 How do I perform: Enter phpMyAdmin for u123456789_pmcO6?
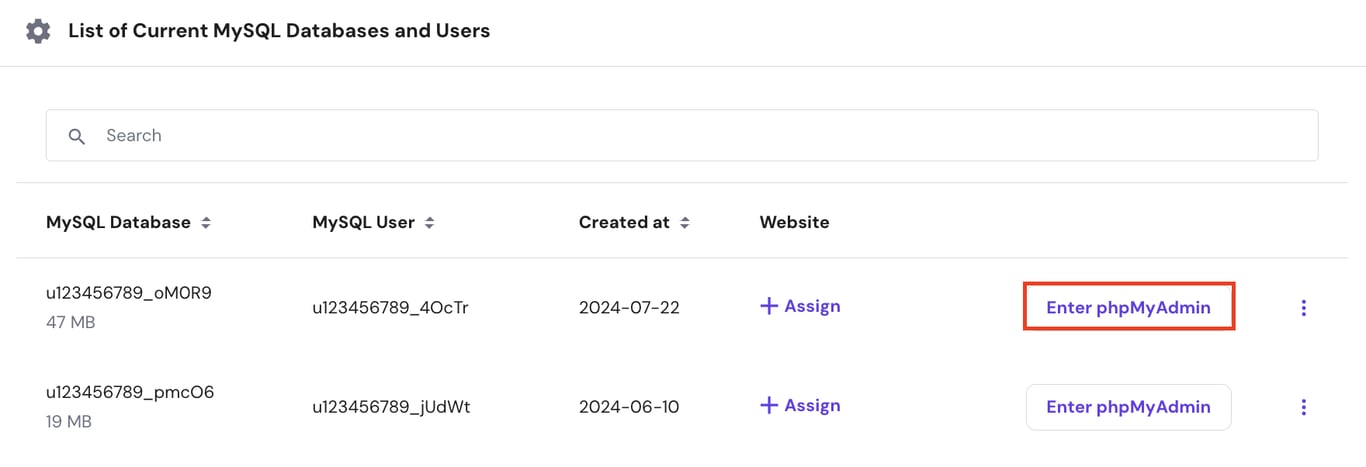(x=1128, y=407)
